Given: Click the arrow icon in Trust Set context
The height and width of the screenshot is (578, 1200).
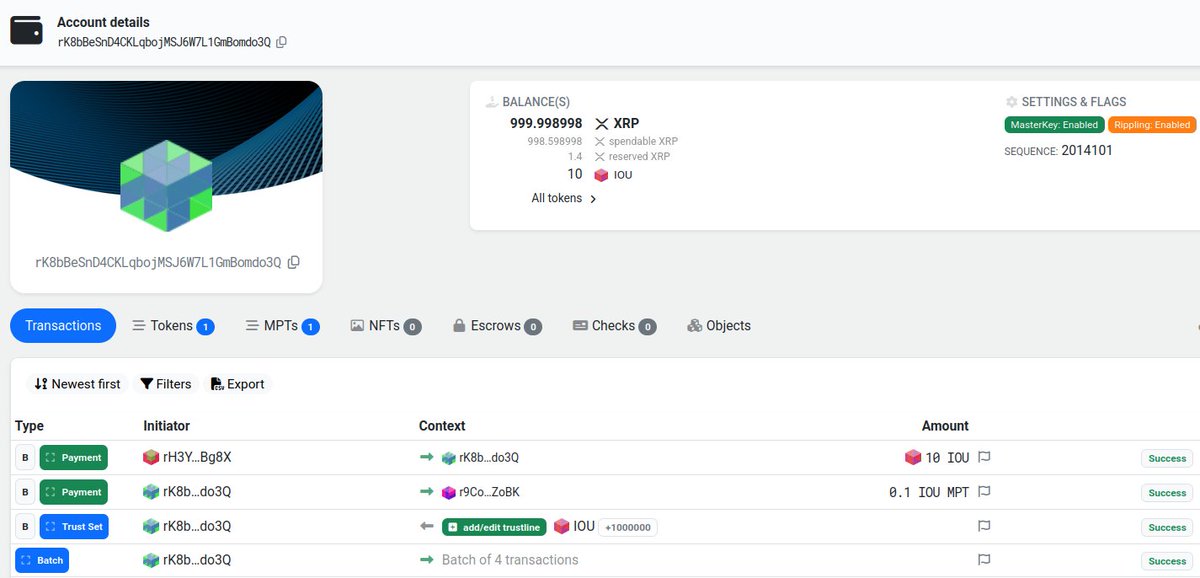Looking at the screenshot, I should [427, 526].
